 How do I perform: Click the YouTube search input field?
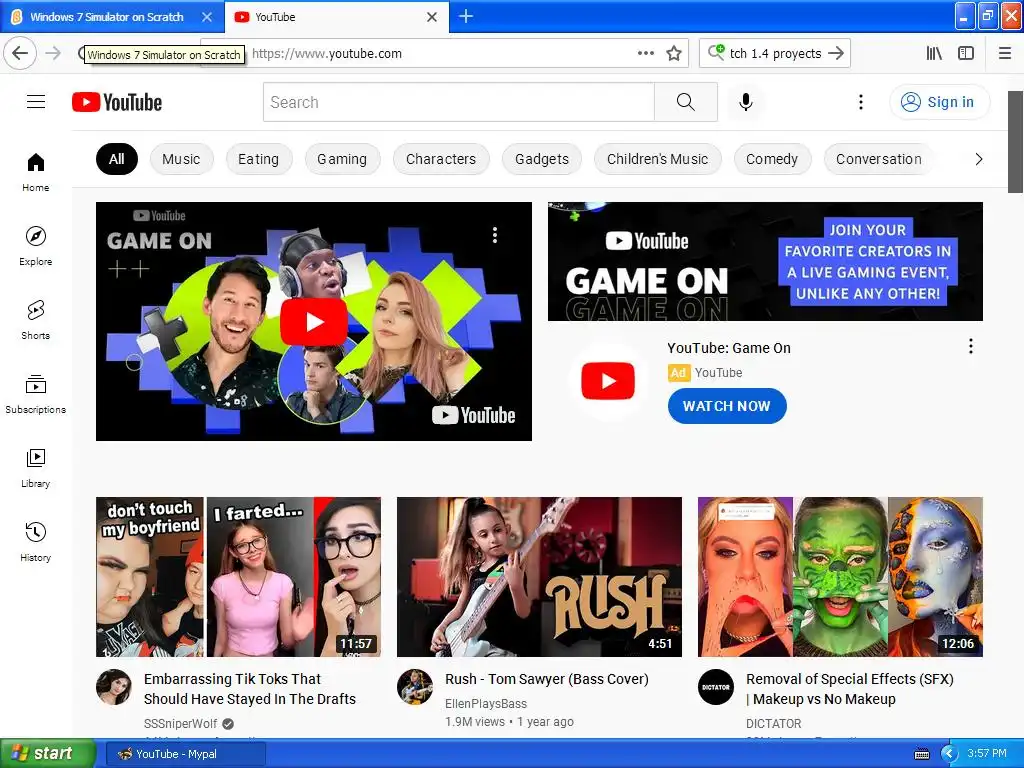pyautogui.click(x=459, y=102)
